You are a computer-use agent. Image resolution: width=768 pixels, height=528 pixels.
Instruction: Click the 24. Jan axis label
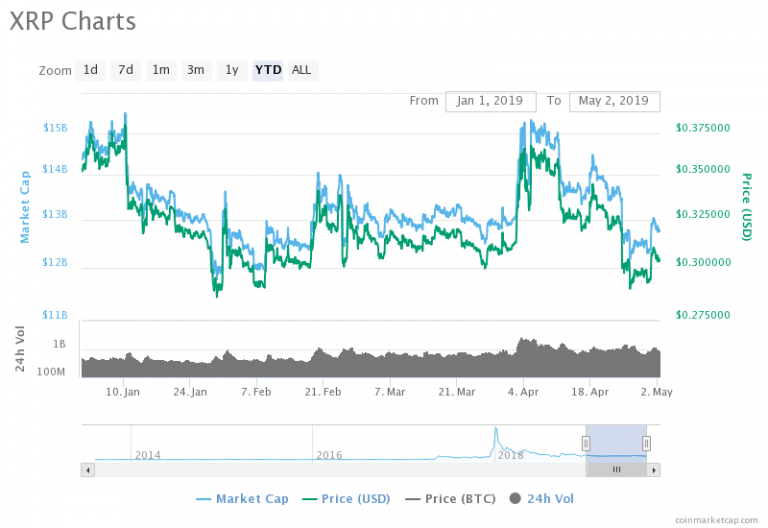[190, 392]
